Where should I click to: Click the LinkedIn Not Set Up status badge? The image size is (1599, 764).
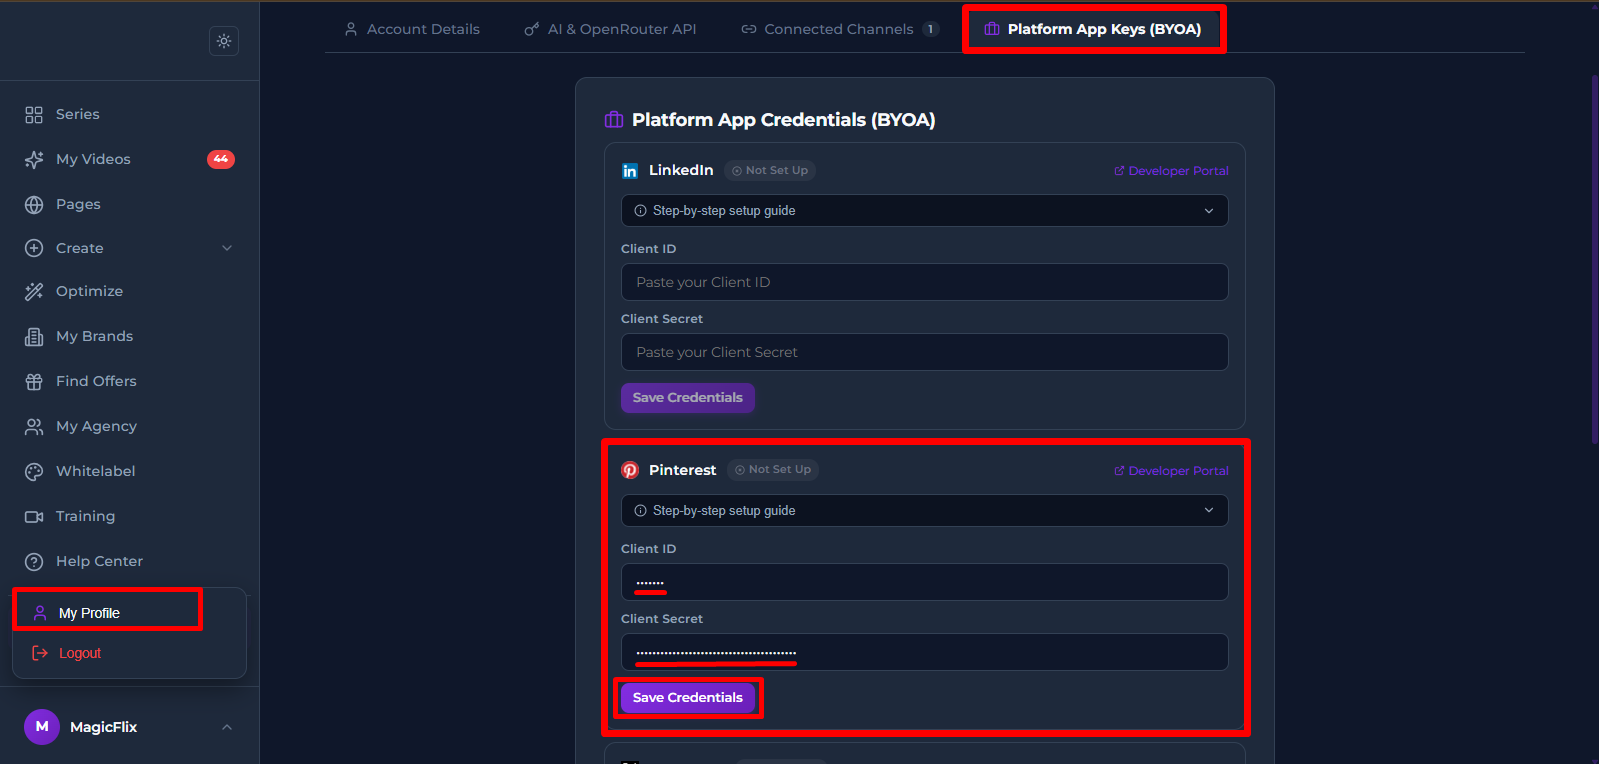click(x=770, y=171)
